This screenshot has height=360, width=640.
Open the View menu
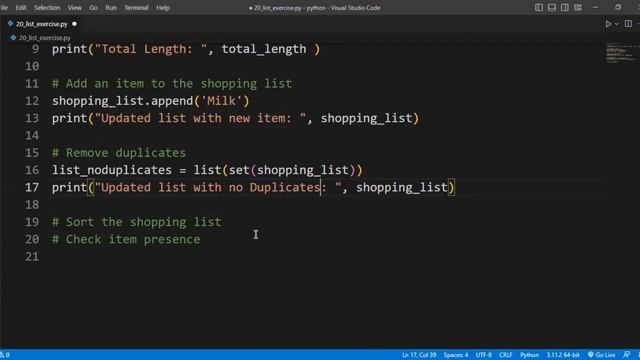click(74, 7)
